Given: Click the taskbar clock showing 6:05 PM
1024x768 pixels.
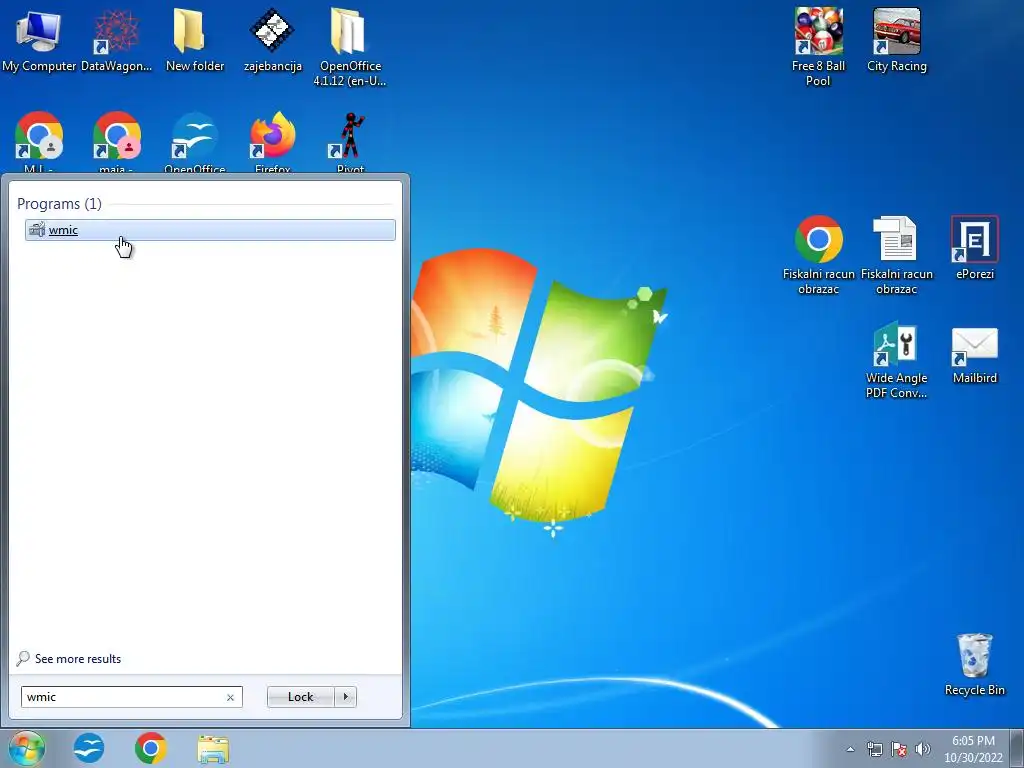Looking at the screenshot, I should coord(973,749).
